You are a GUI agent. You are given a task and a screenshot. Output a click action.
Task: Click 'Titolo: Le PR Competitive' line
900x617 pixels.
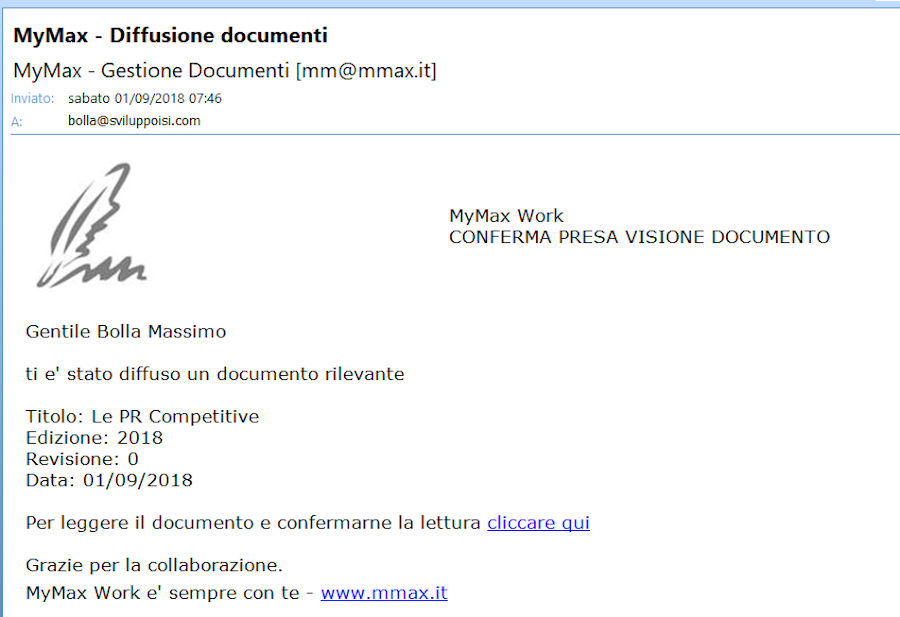(142, 417)
